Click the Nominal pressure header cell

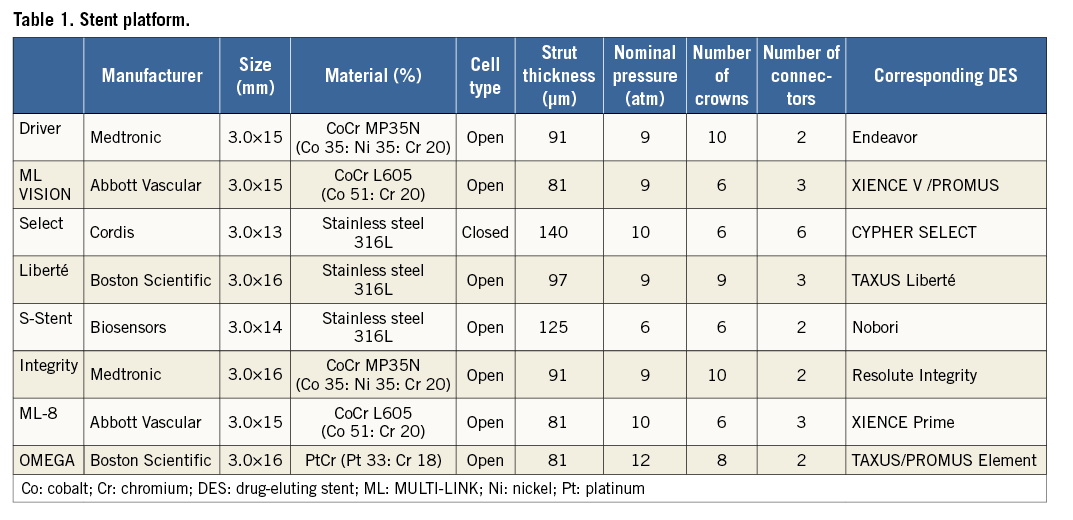(x=645, y=76)
